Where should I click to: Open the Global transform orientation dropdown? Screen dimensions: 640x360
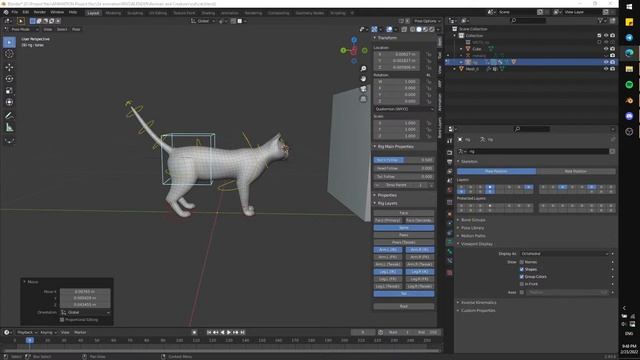pyautogui.click(x=203, y=21)
